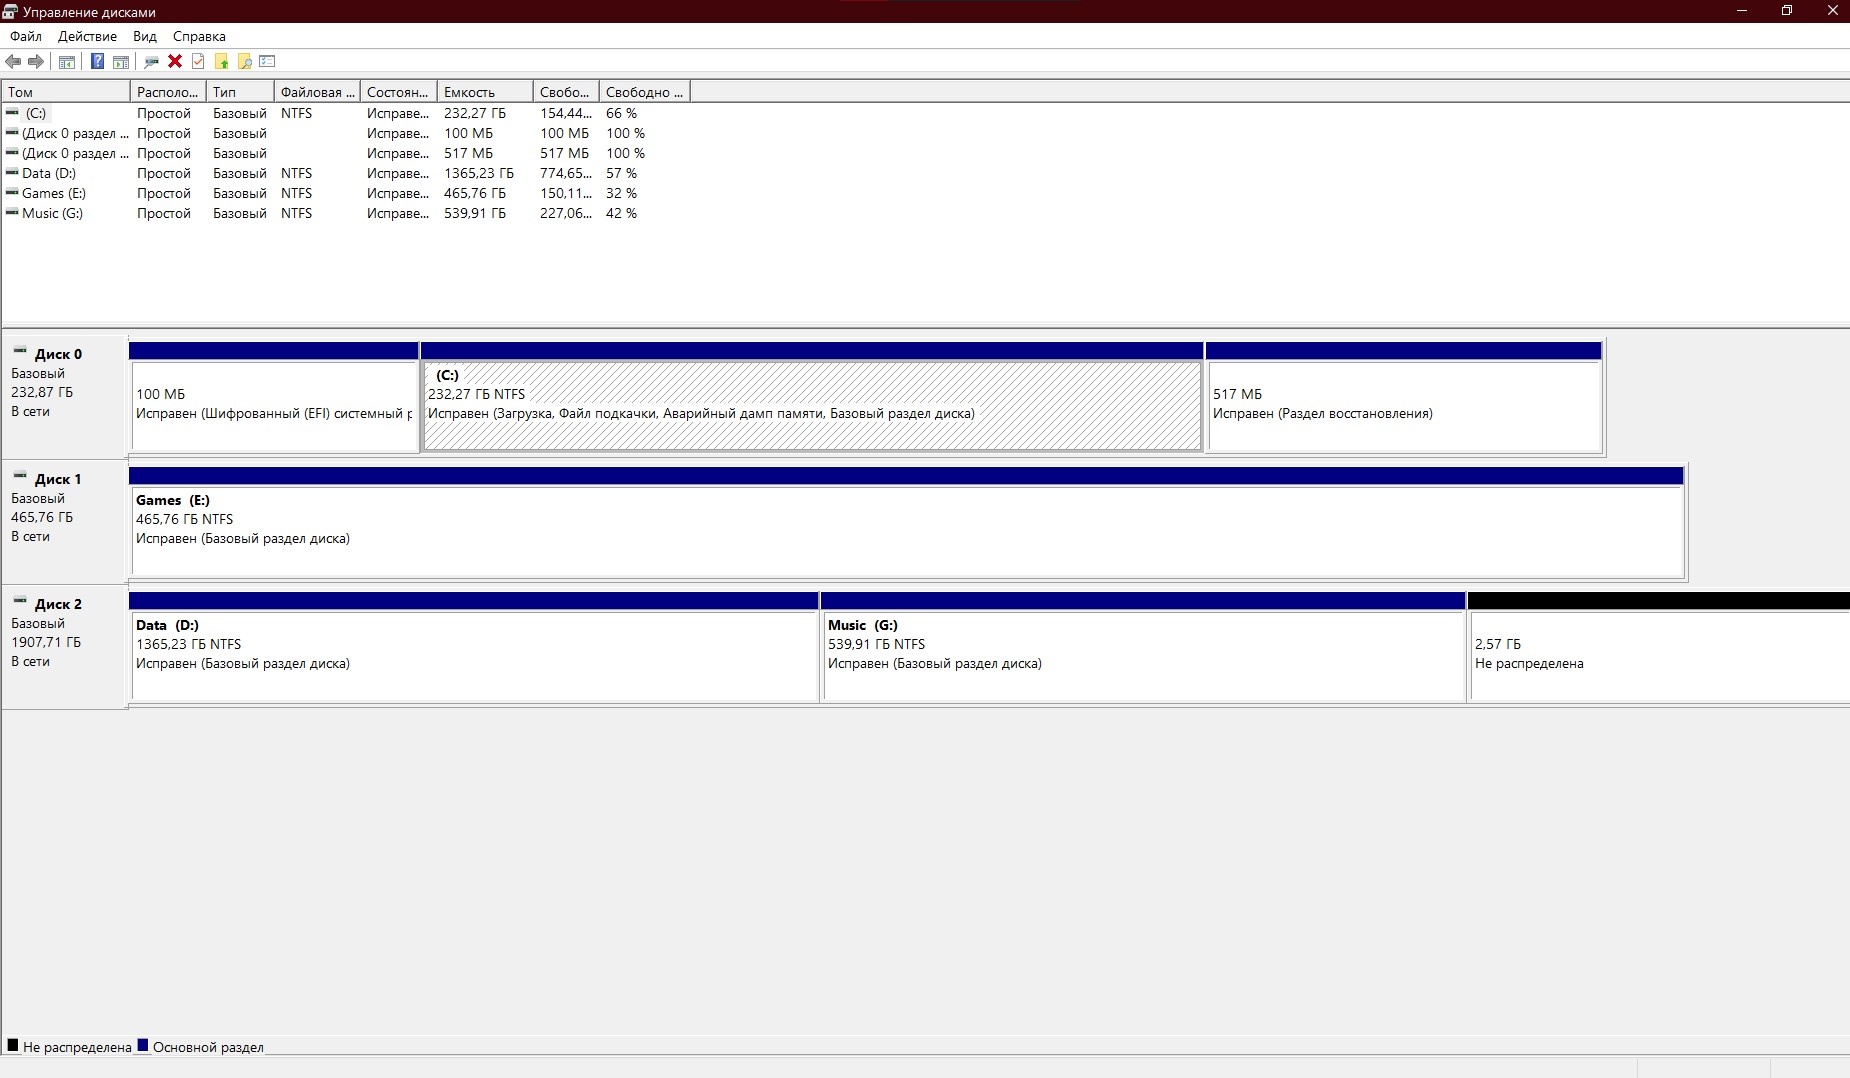Screen dimensions: 1850x1078
Task: Sort by the Располо... column header
Action: pyautogui.click(x=168, y=92)
